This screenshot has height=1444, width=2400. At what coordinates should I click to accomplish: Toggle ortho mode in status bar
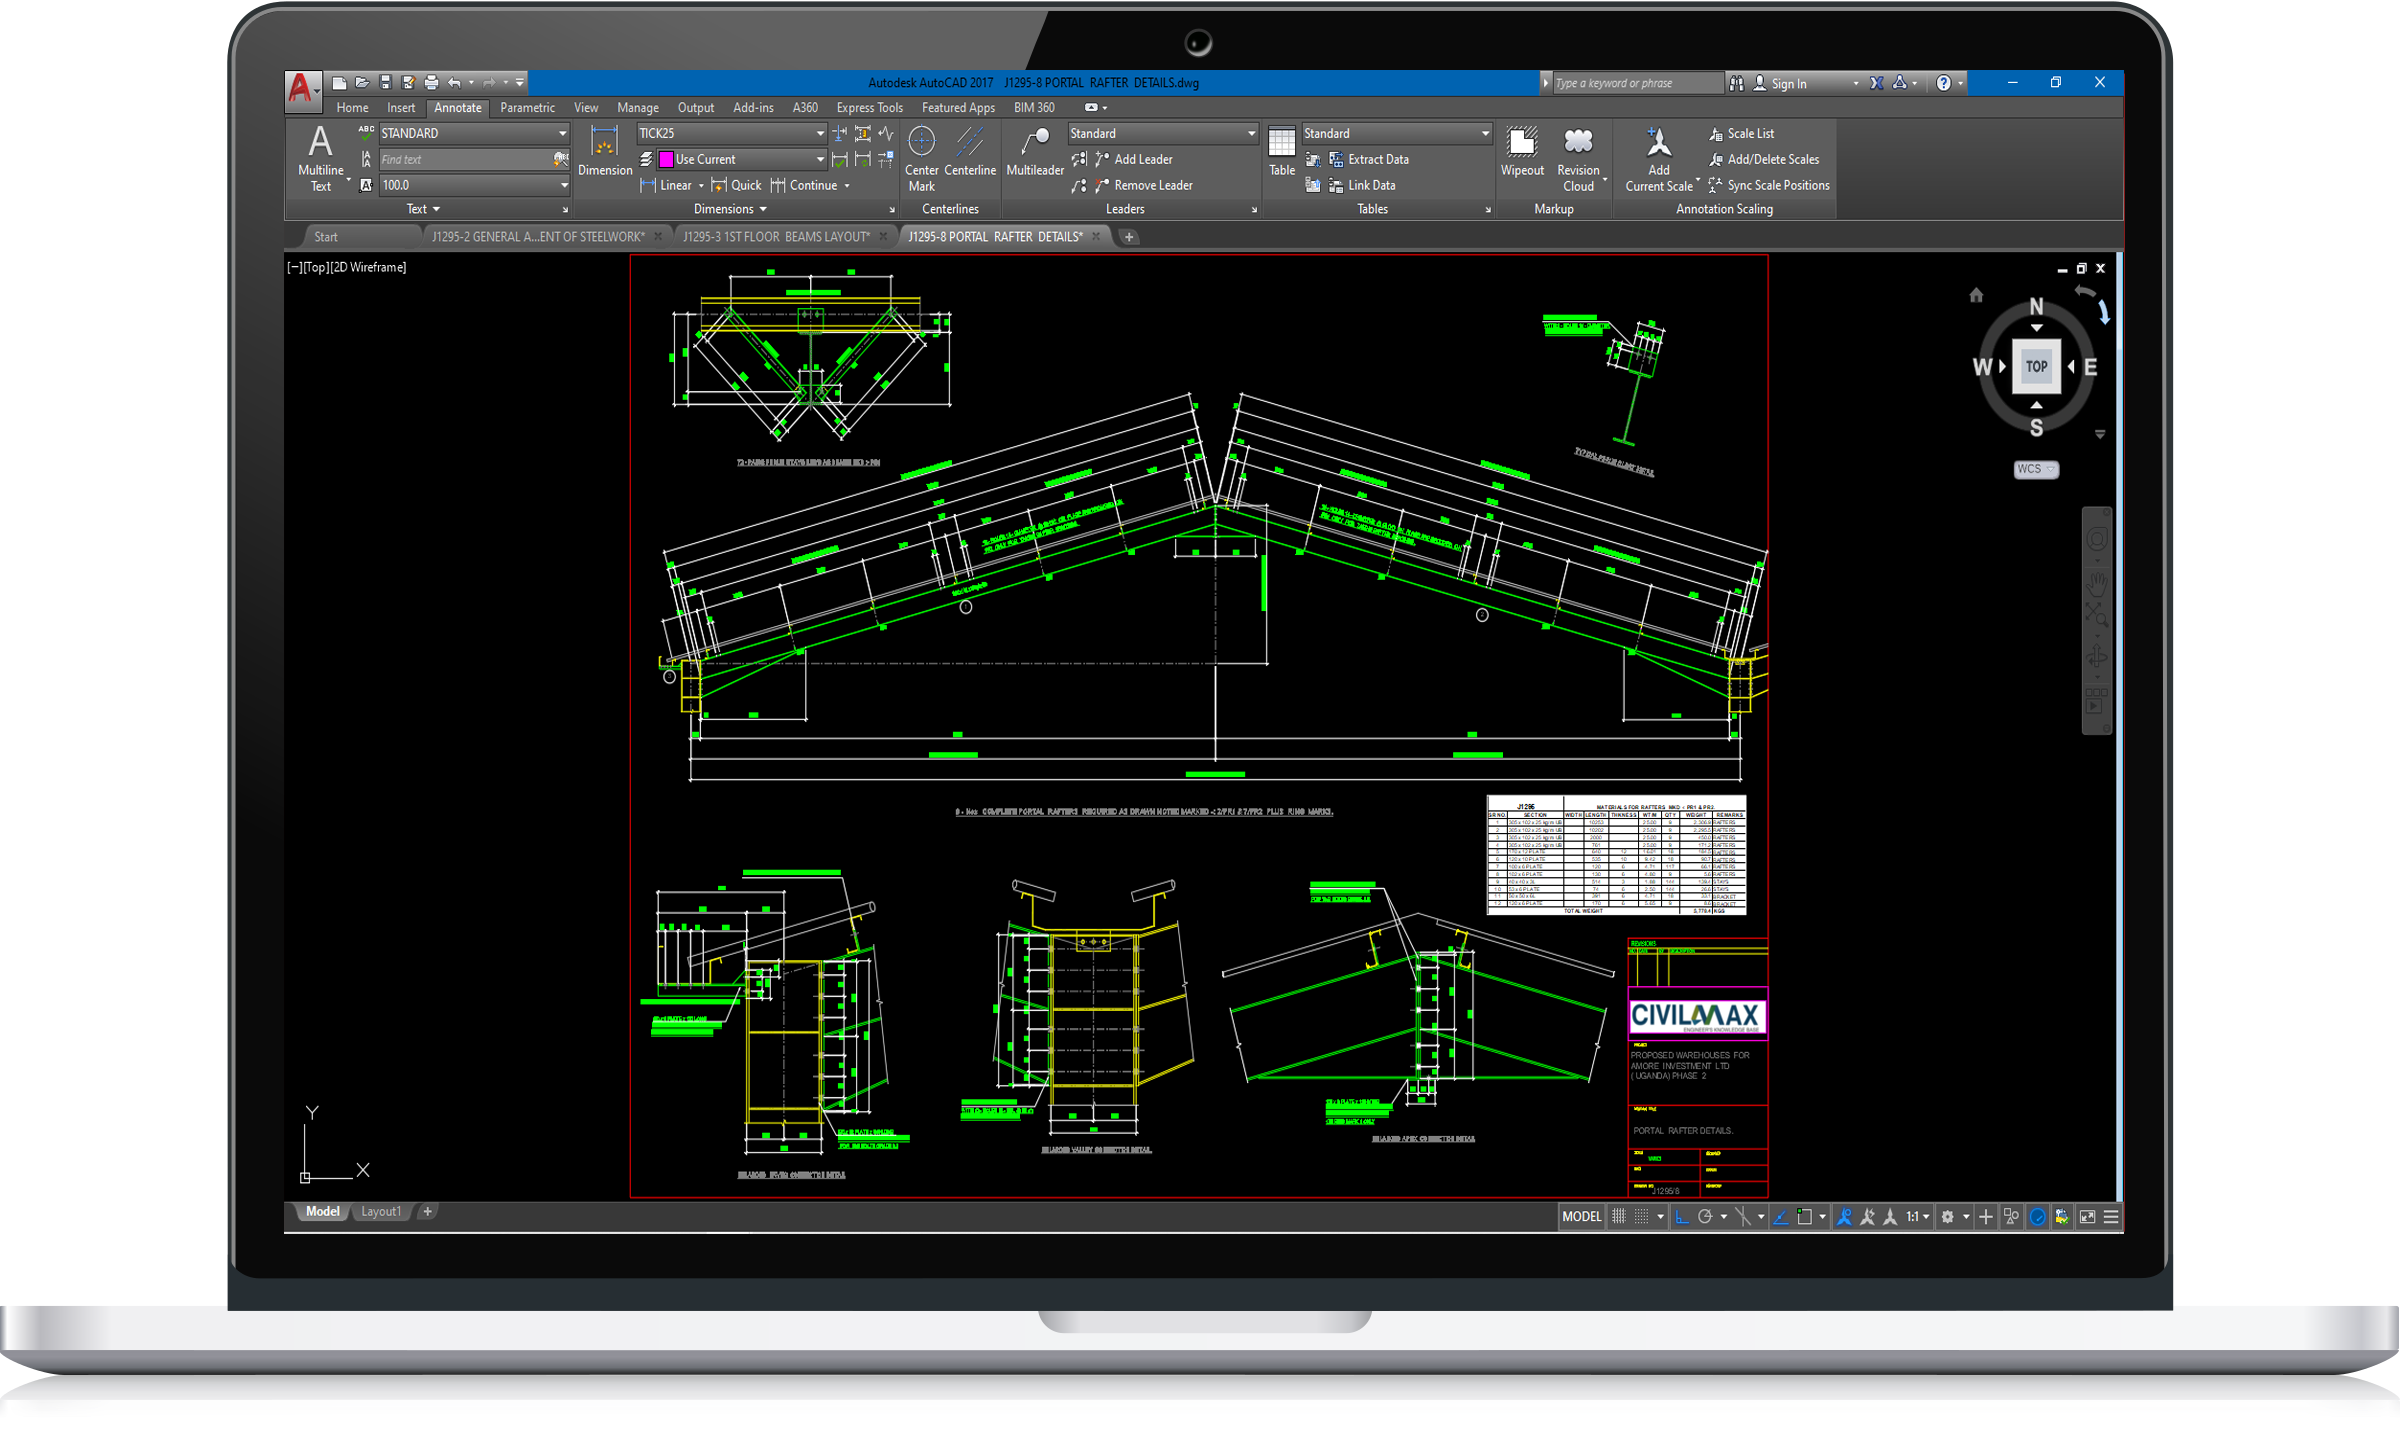click(1682, 1217)
